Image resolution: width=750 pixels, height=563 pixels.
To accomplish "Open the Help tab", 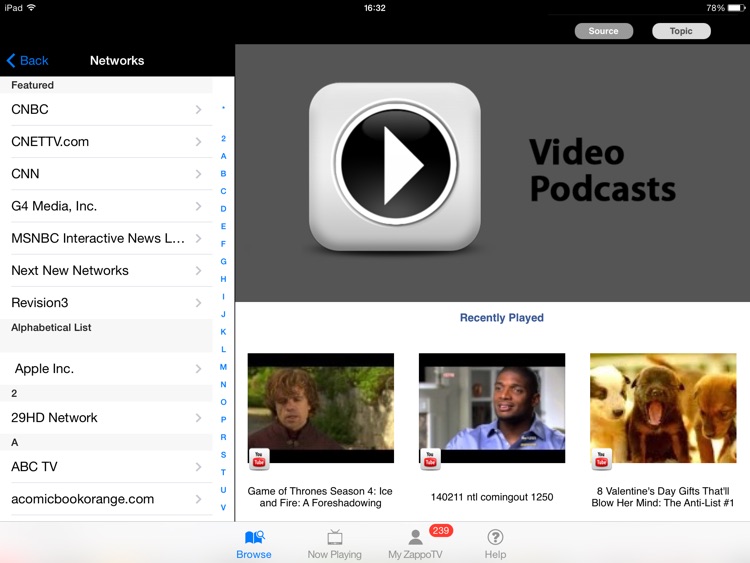I will [495, 544].
